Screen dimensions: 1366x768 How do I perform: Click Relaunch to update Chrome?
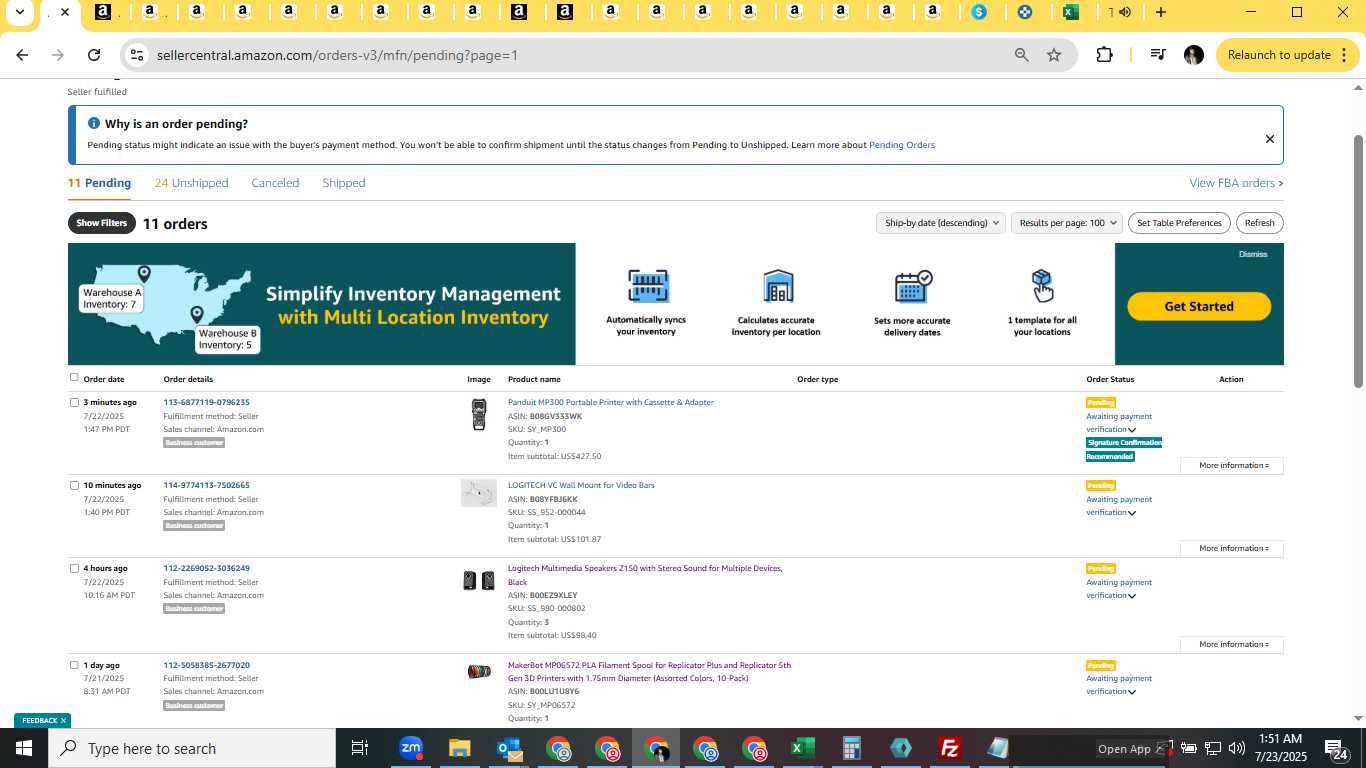tap(1288, 55)
